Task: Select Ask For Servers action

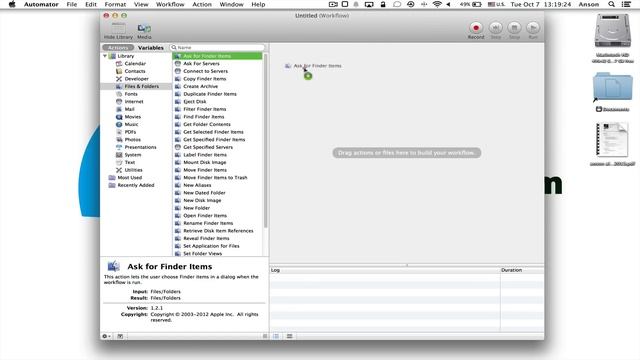Action: [x=201, y=64]
